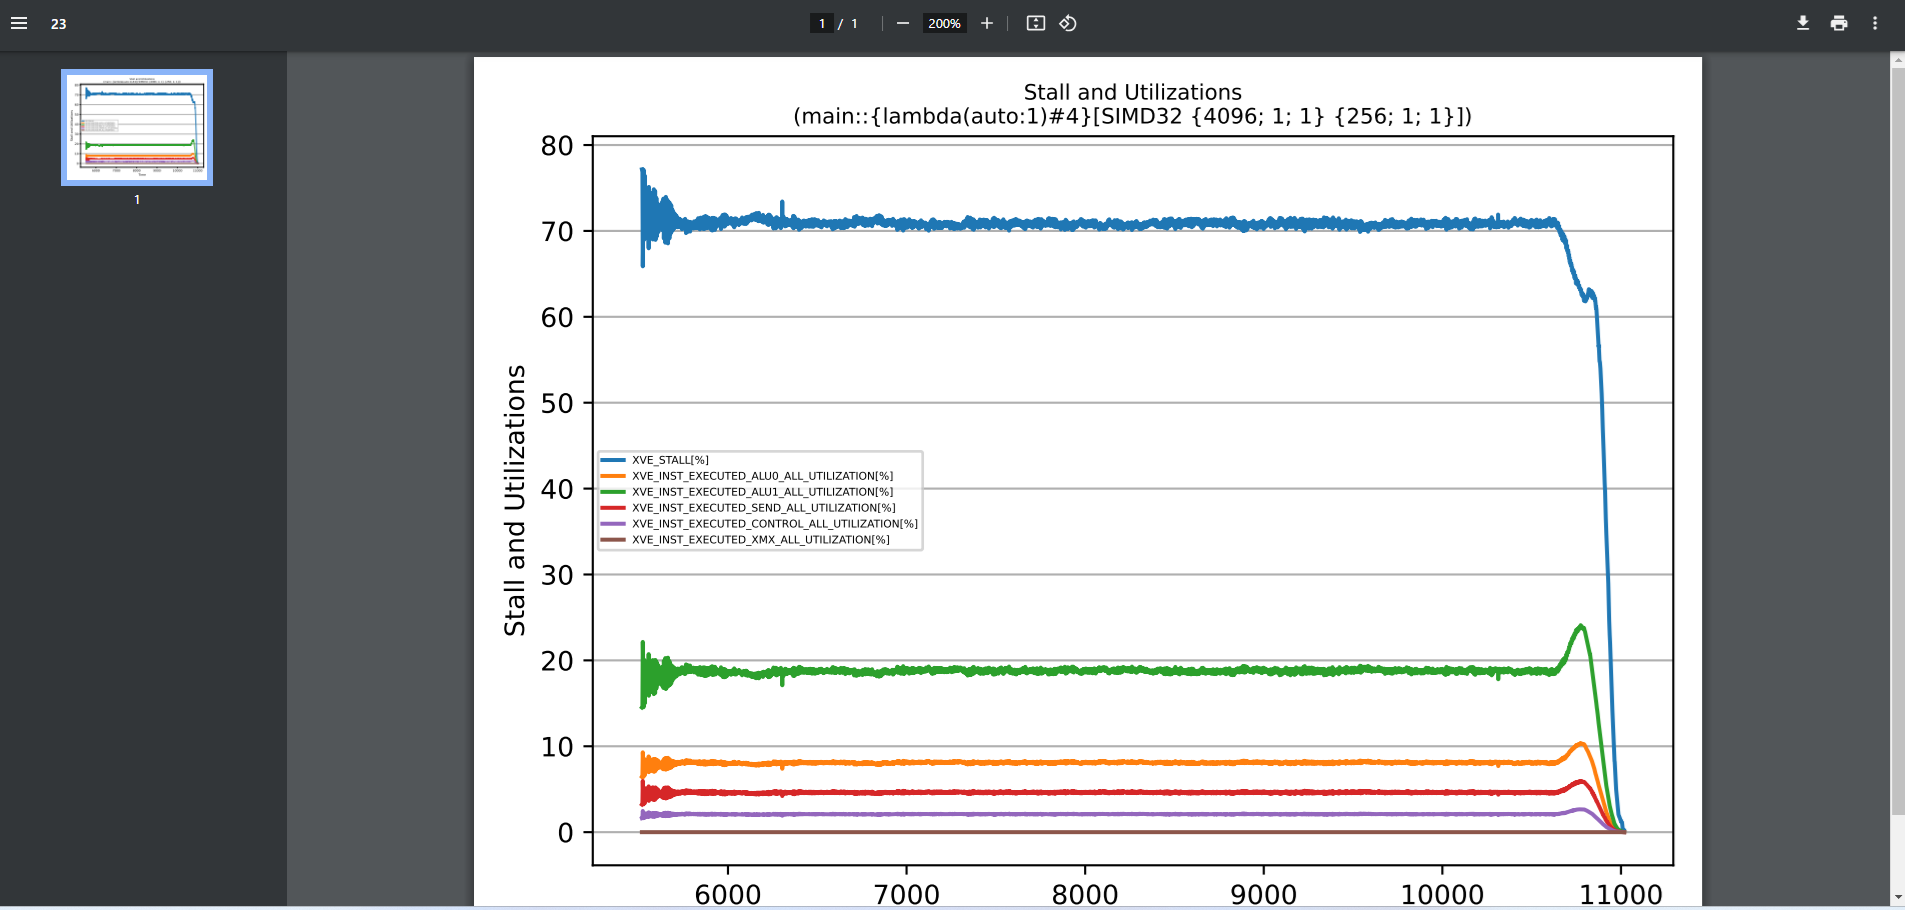Click the 200% zoom level field
This screenshot has width=1905, height=910.
click(944, 23)
